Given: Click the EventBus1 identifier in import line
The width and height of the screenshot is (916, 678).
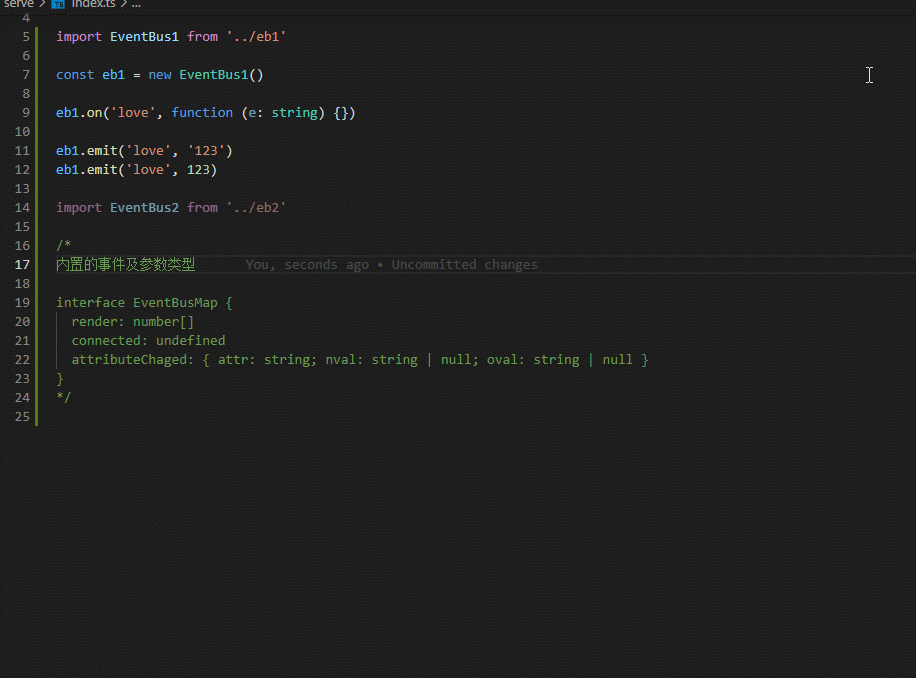Looking at the screenshot, I should tap(144, 37).
